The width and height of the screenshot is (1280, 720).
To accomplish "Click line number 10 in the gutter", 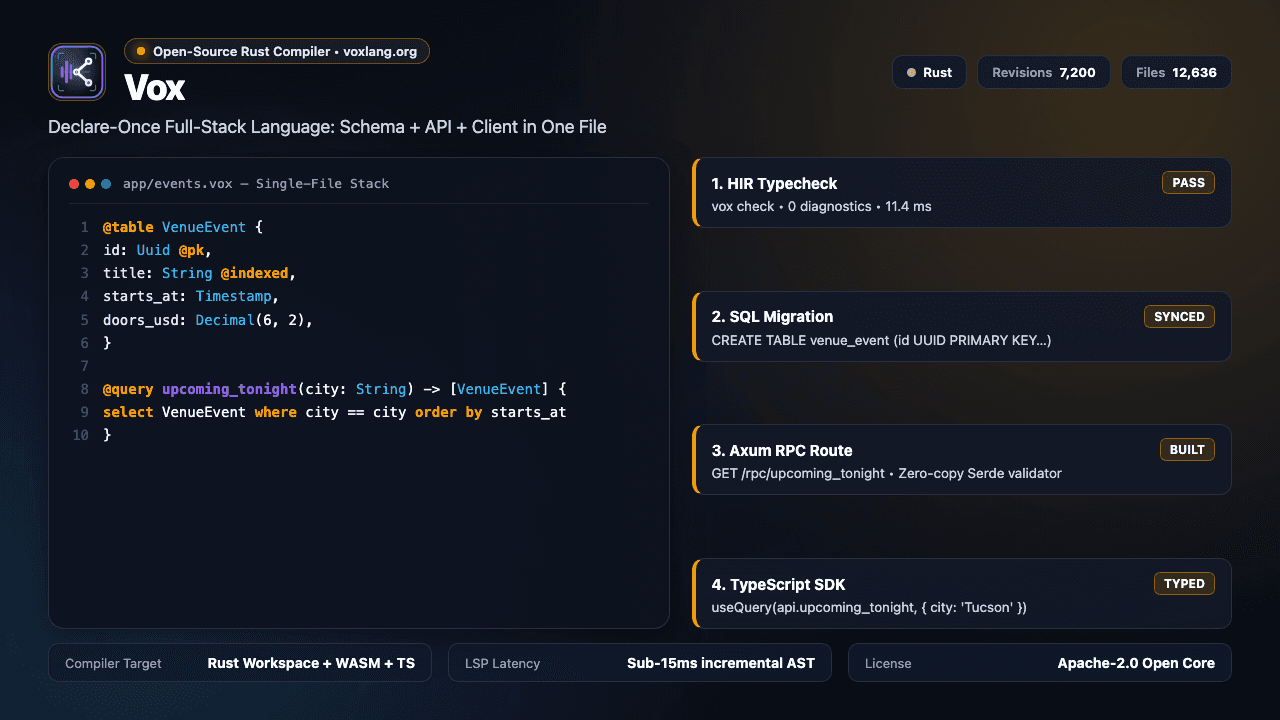I will 81,435.
